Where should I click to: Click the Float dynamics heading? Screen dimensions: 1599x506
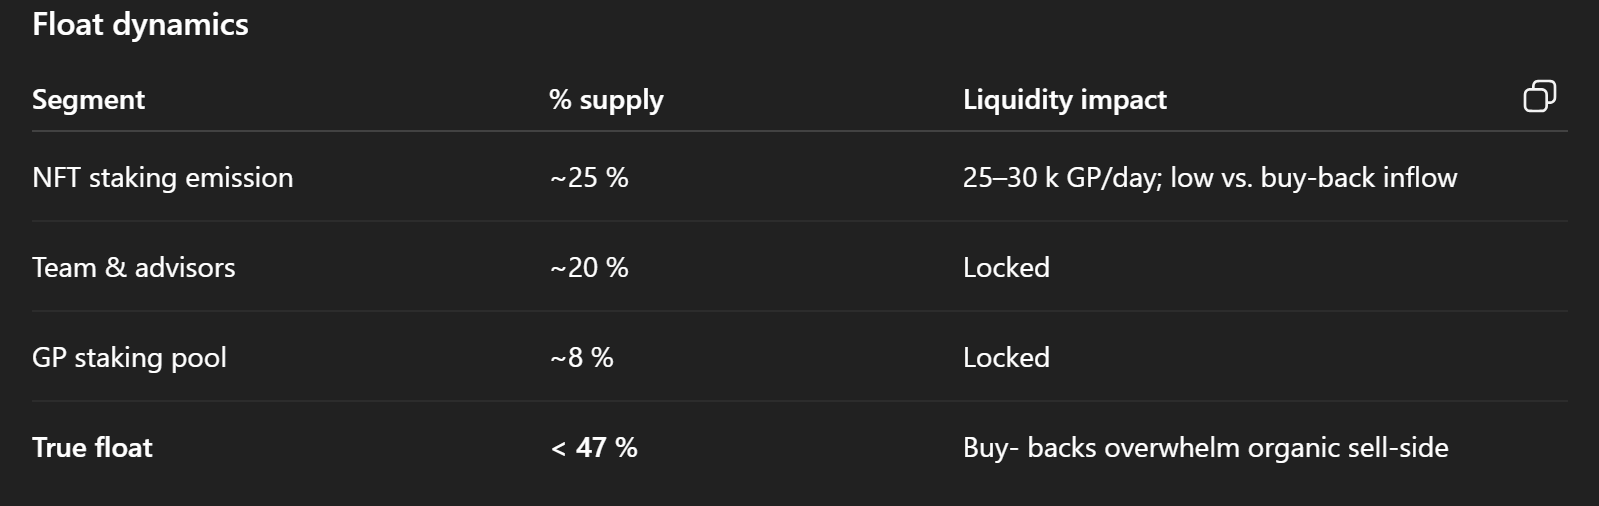click(140, 24)
